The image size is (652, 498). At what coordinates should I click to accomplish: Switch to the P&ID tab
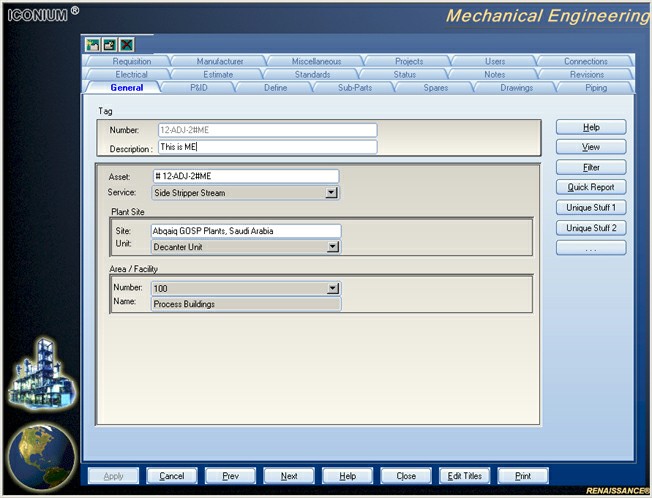coord(198,88)
